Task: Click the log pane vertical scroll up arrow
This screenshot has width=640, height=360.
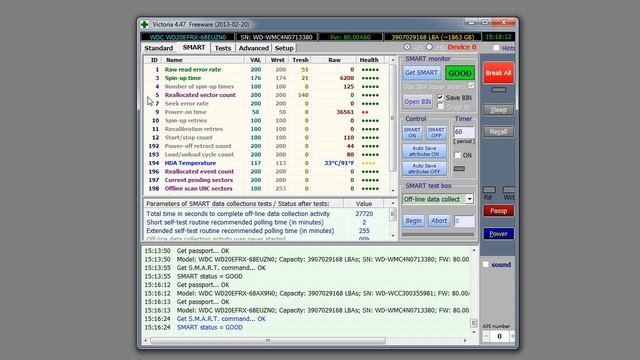Action: pyautogui.click(x=474, y=250)
